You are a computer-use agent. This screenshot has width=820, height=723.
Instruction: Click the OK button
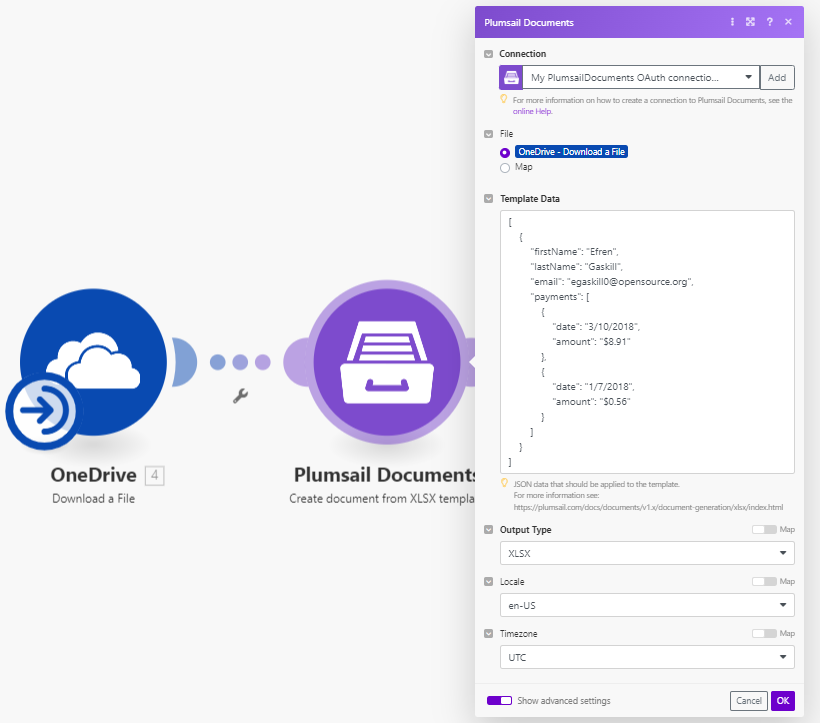783,701
